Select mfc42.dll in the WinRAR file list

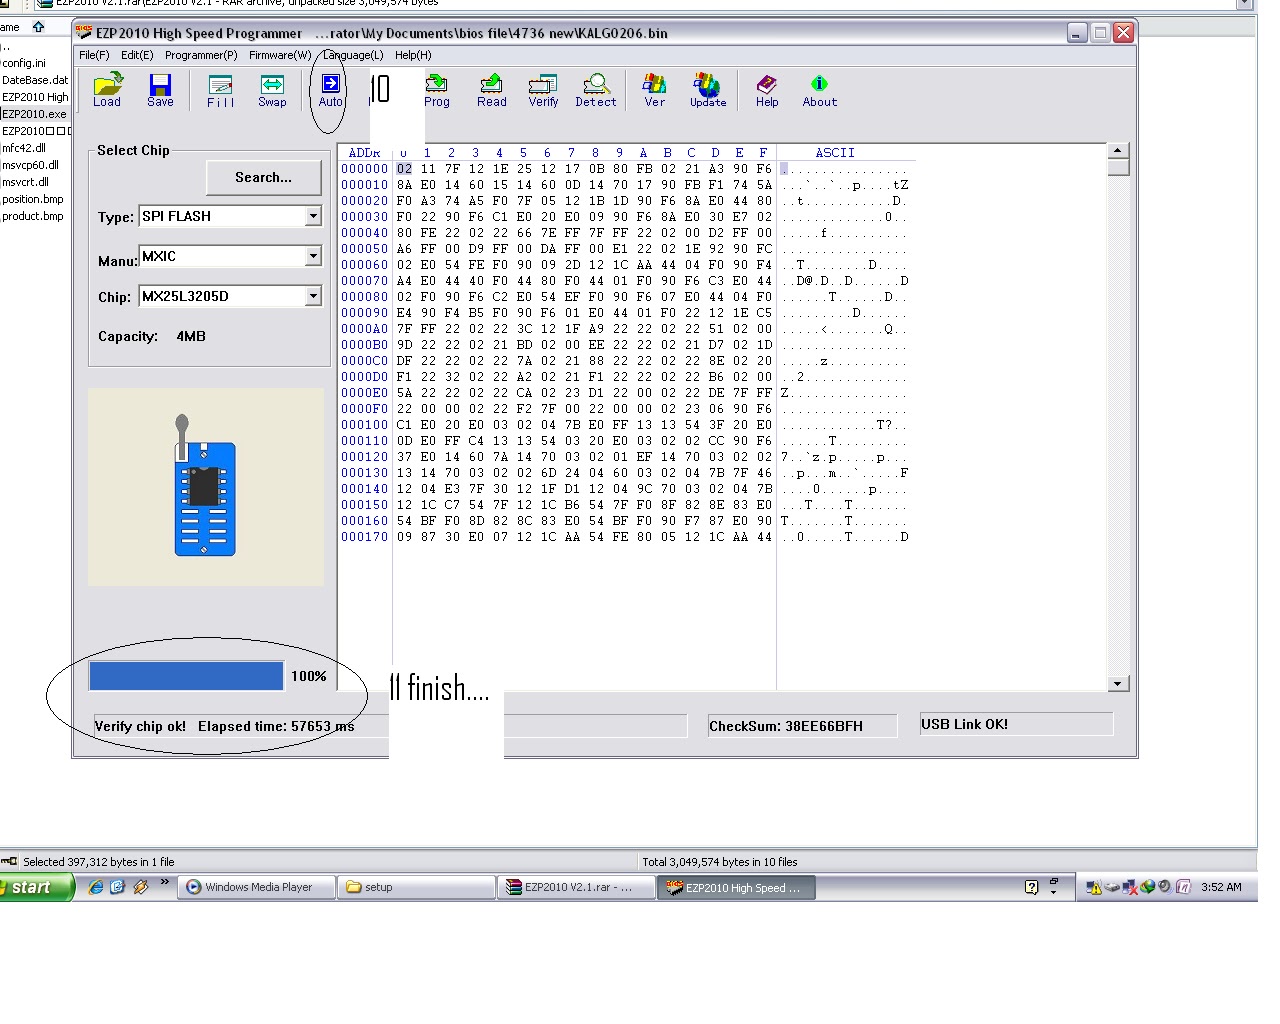click(x=24, y=148)
